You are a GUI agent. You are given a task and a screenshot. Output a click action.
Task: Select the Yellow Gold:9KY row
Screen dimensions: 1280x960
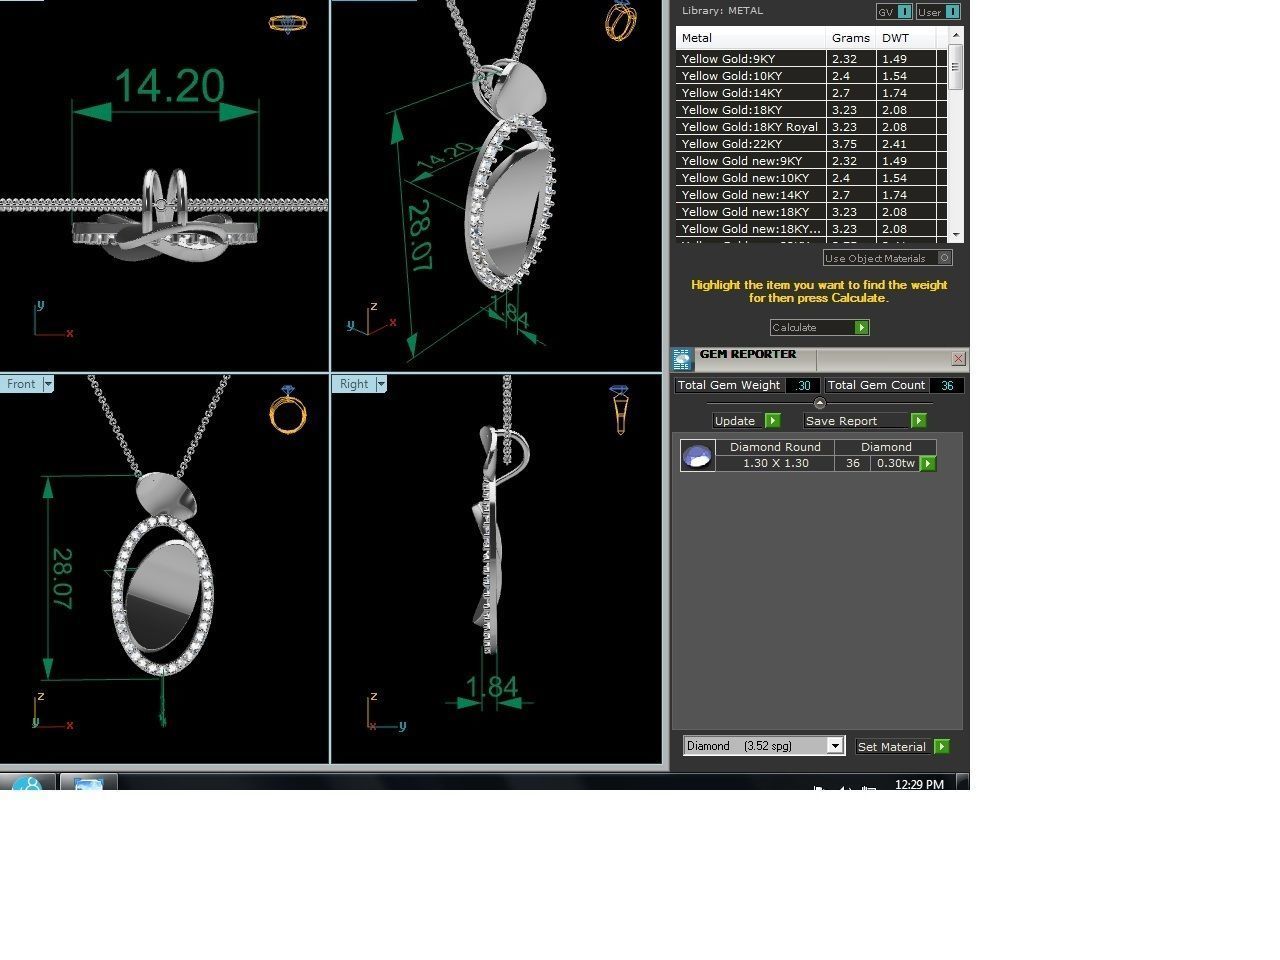tap(811, 59)
